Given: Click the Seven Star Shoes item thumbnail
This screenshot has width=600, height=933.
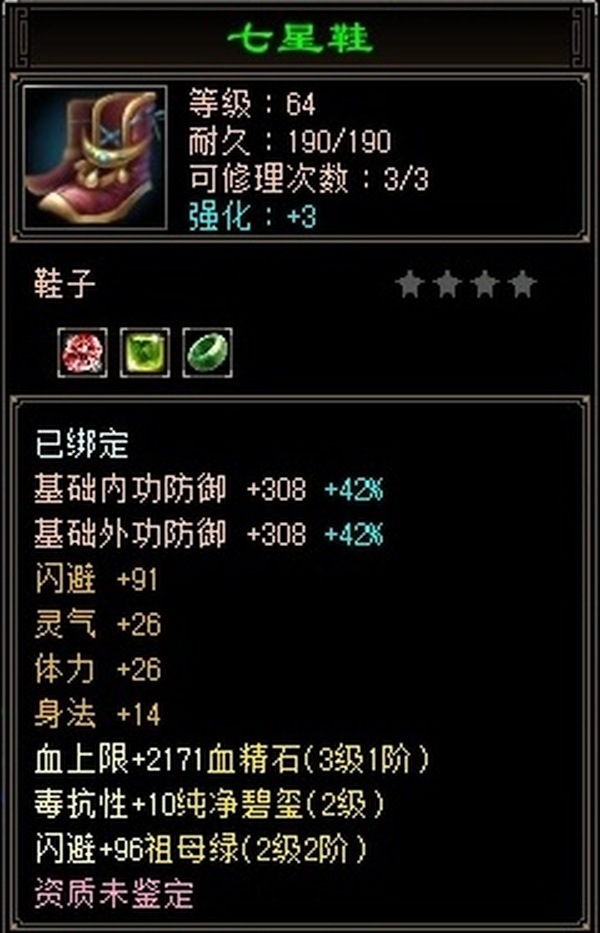Looking at the screenshot, I should [x=95, y=158].
